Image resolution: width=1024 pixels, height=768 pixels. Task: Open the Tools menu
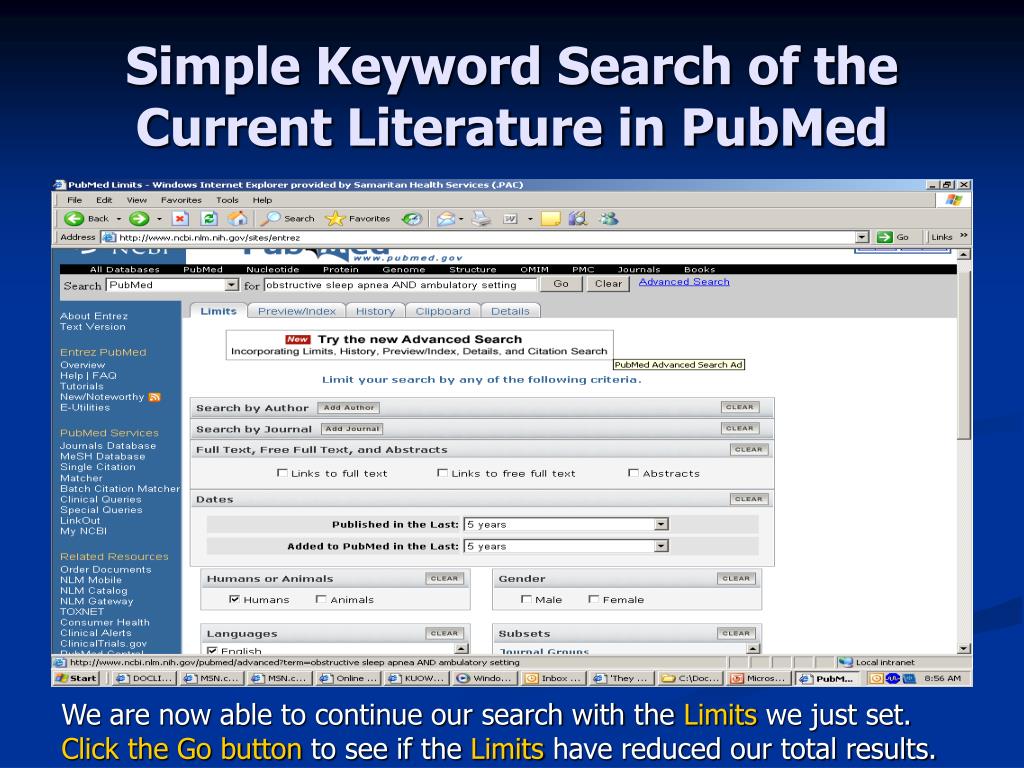tap(227, 200)
